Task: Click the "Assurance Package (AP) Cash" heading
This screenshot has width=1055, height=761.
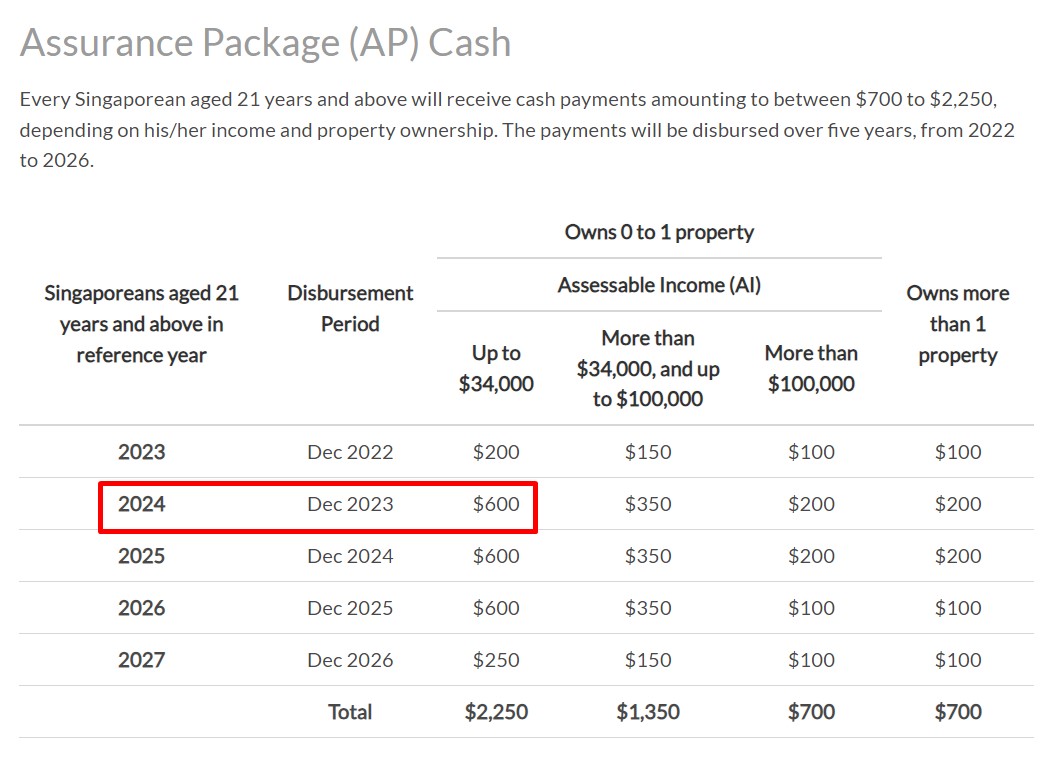Action: [265, 43]
